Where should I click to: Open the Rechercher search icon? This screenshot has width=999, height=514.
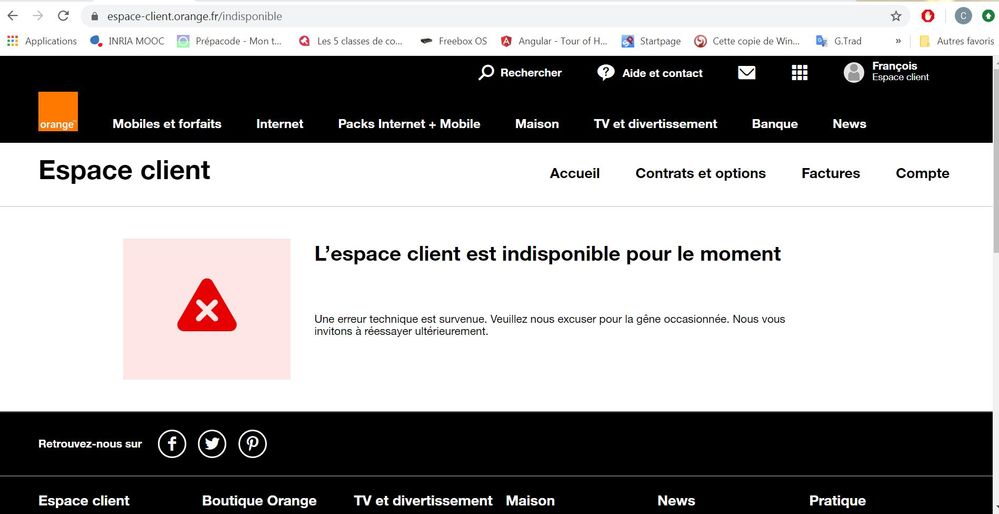pos(487,73)
